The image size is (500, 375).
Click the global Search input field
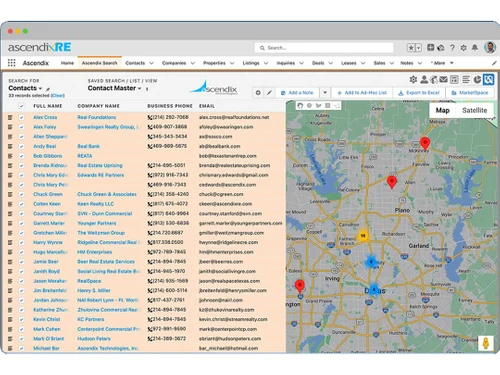(x=324, y=48)
